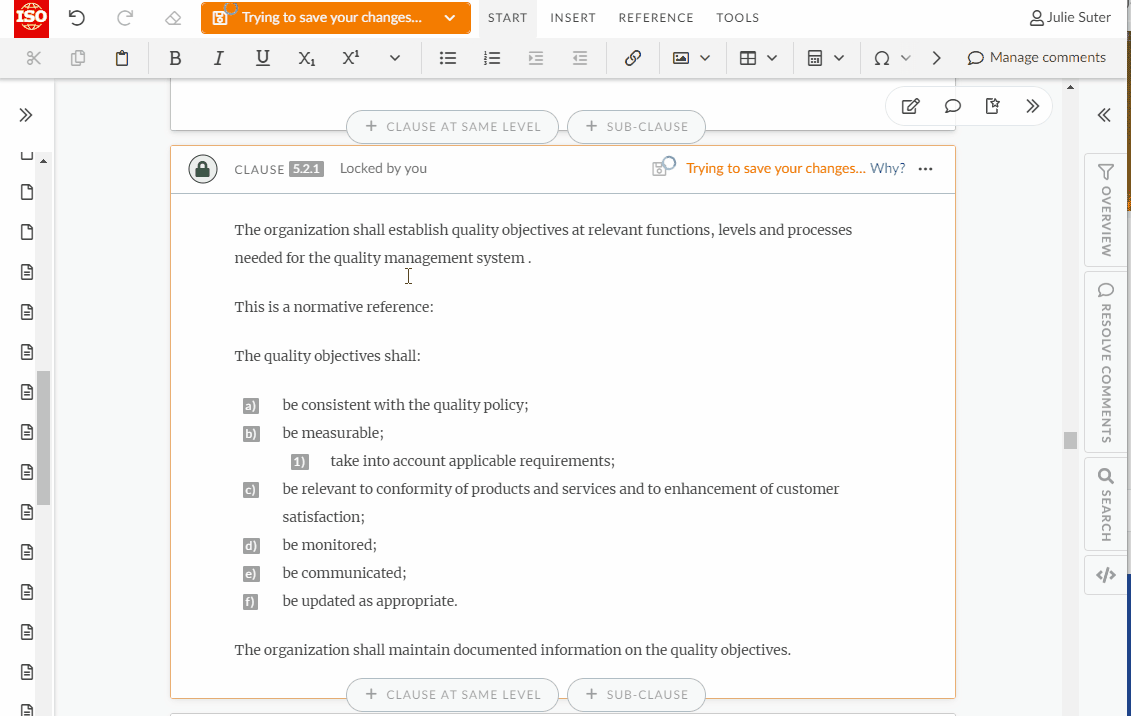Click text 'This is a normative reference:'
Image resolution: width=1131 pixels, height=716 pixels.
coord(334,307)
